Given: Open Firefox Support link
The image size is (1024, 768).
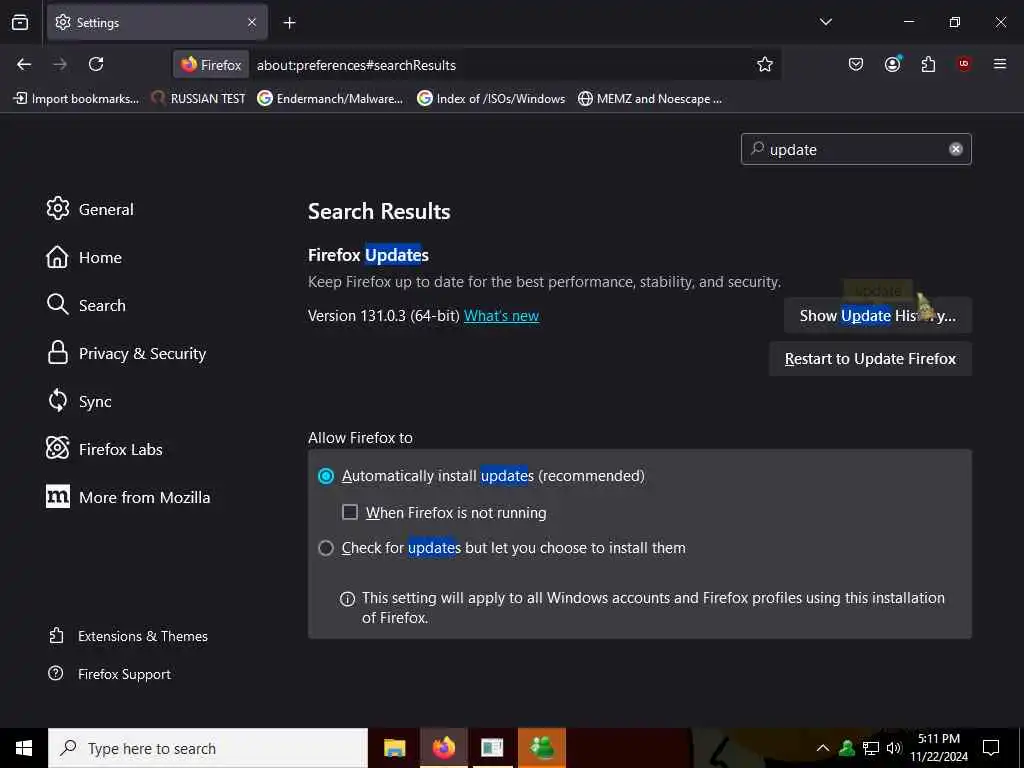Looking at the screenshot, I should coord(110,674).
